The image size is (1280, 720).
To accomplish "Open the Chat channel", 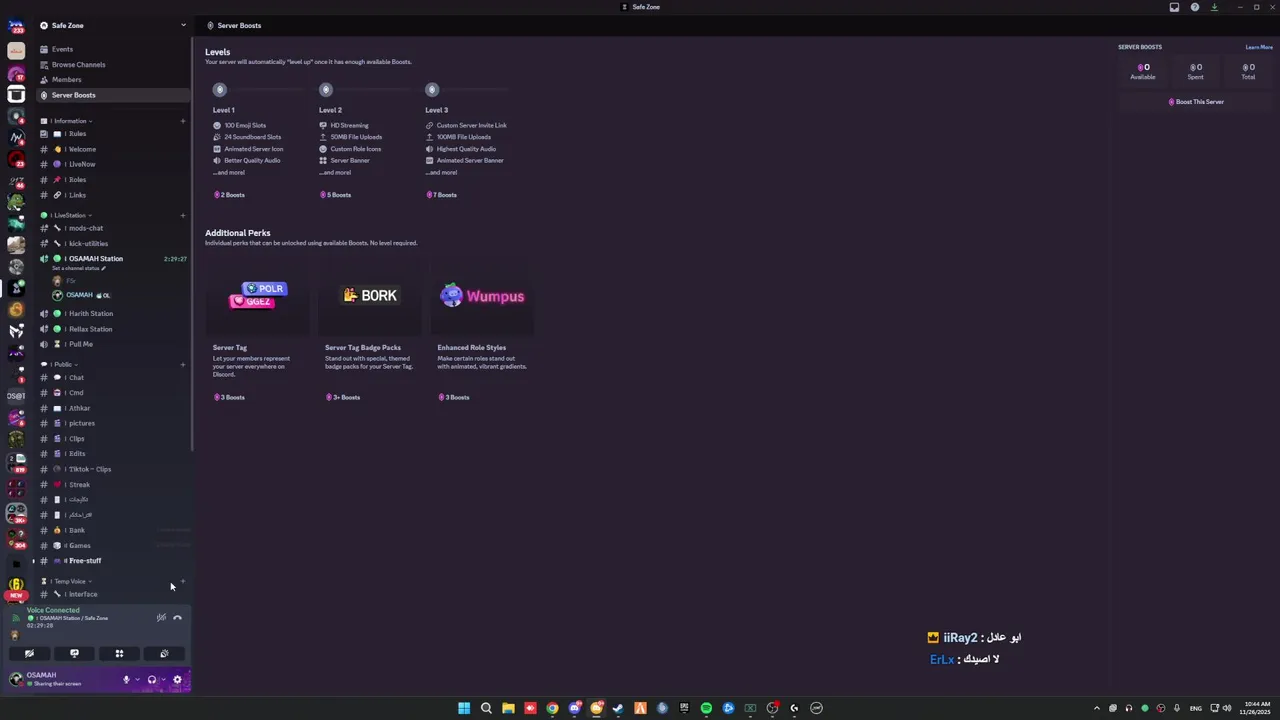I will coord(113,377).
